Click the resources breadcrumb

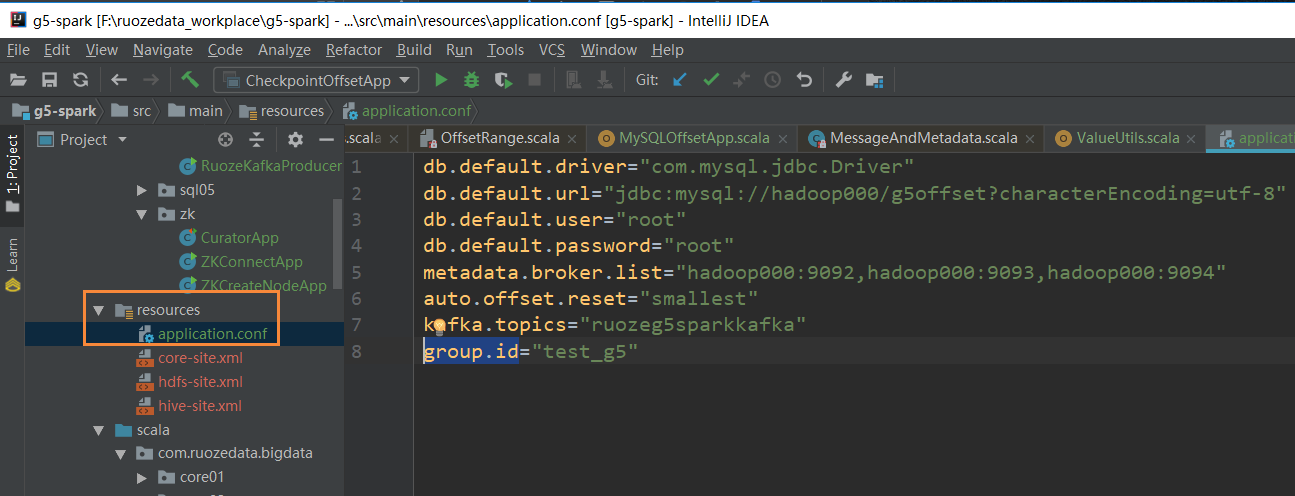pos(281,110)
